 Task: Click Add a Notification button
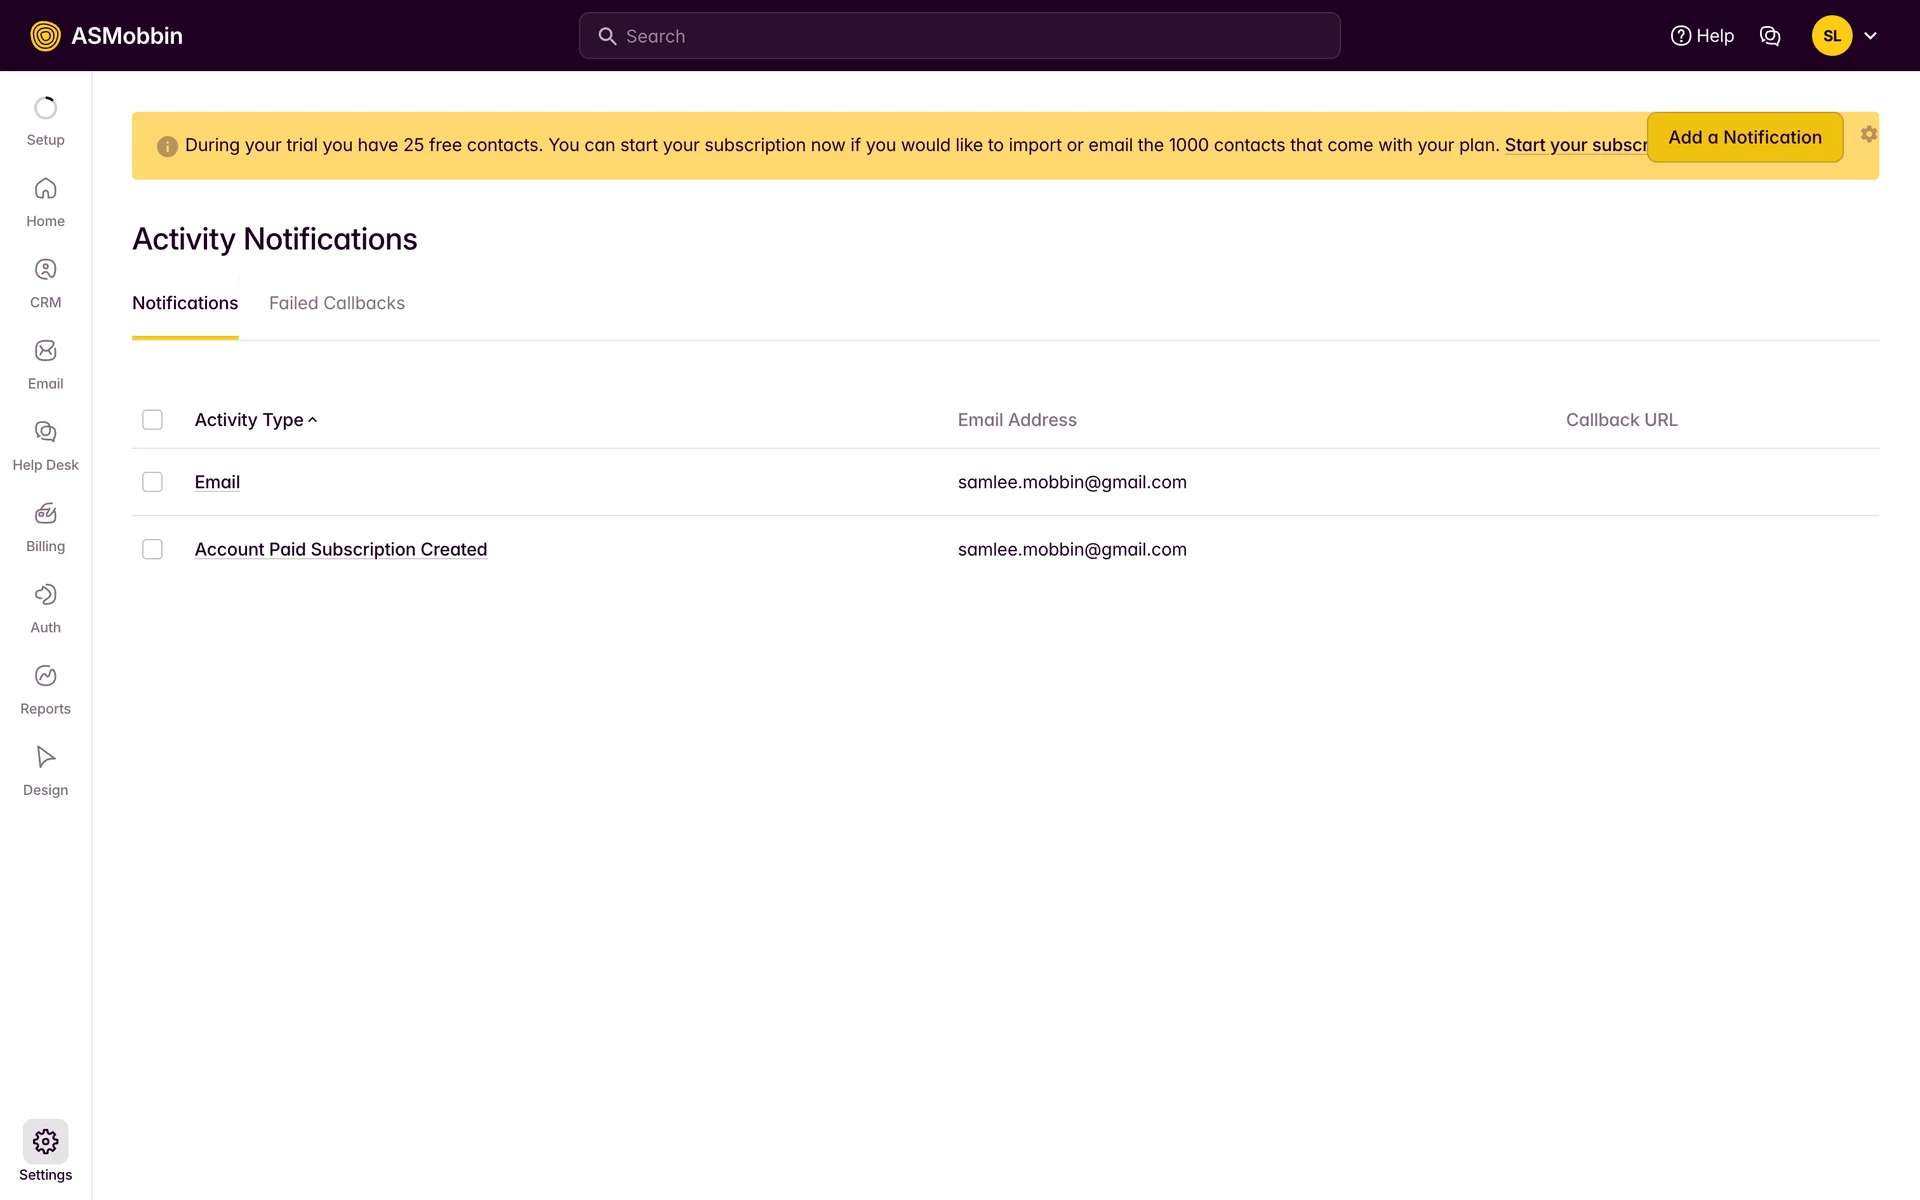(x=1744, y=137)
